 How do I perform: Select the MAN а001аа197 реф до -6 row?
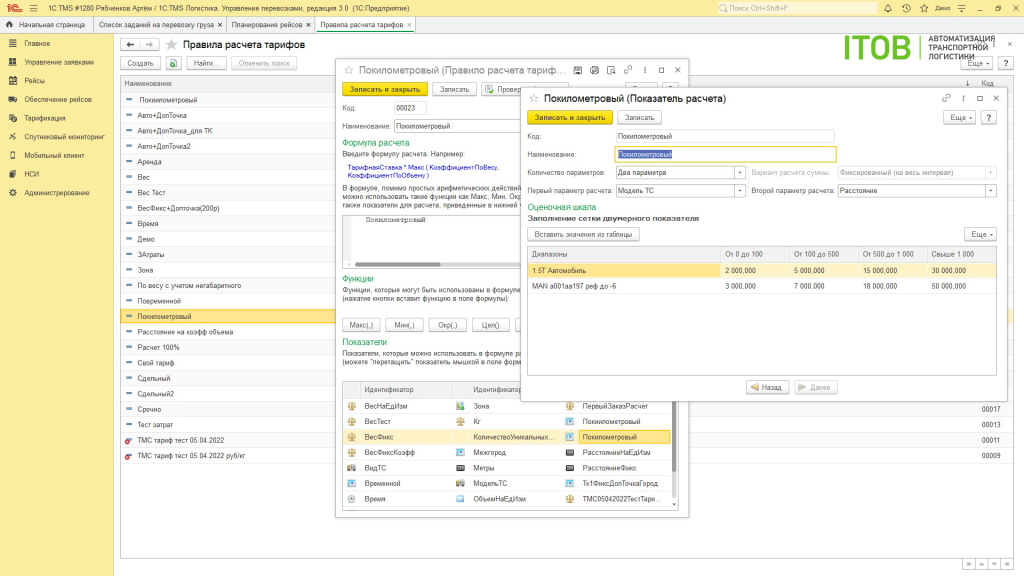click(x=761, y=286)
